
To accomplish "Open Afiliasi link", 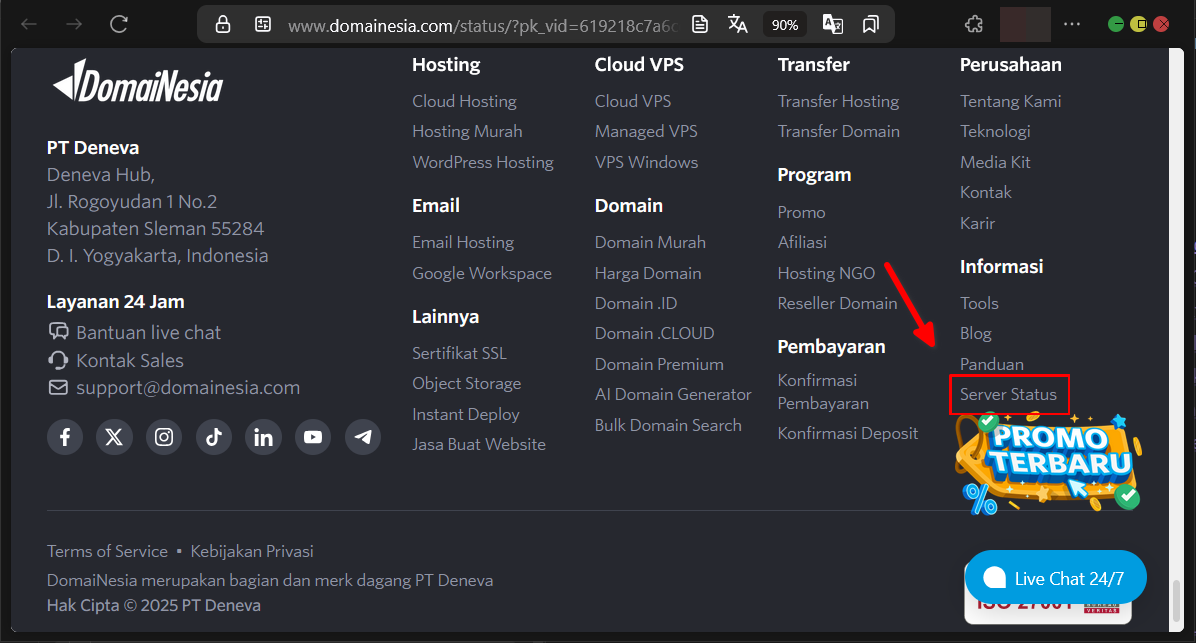I will pos(802,242).
